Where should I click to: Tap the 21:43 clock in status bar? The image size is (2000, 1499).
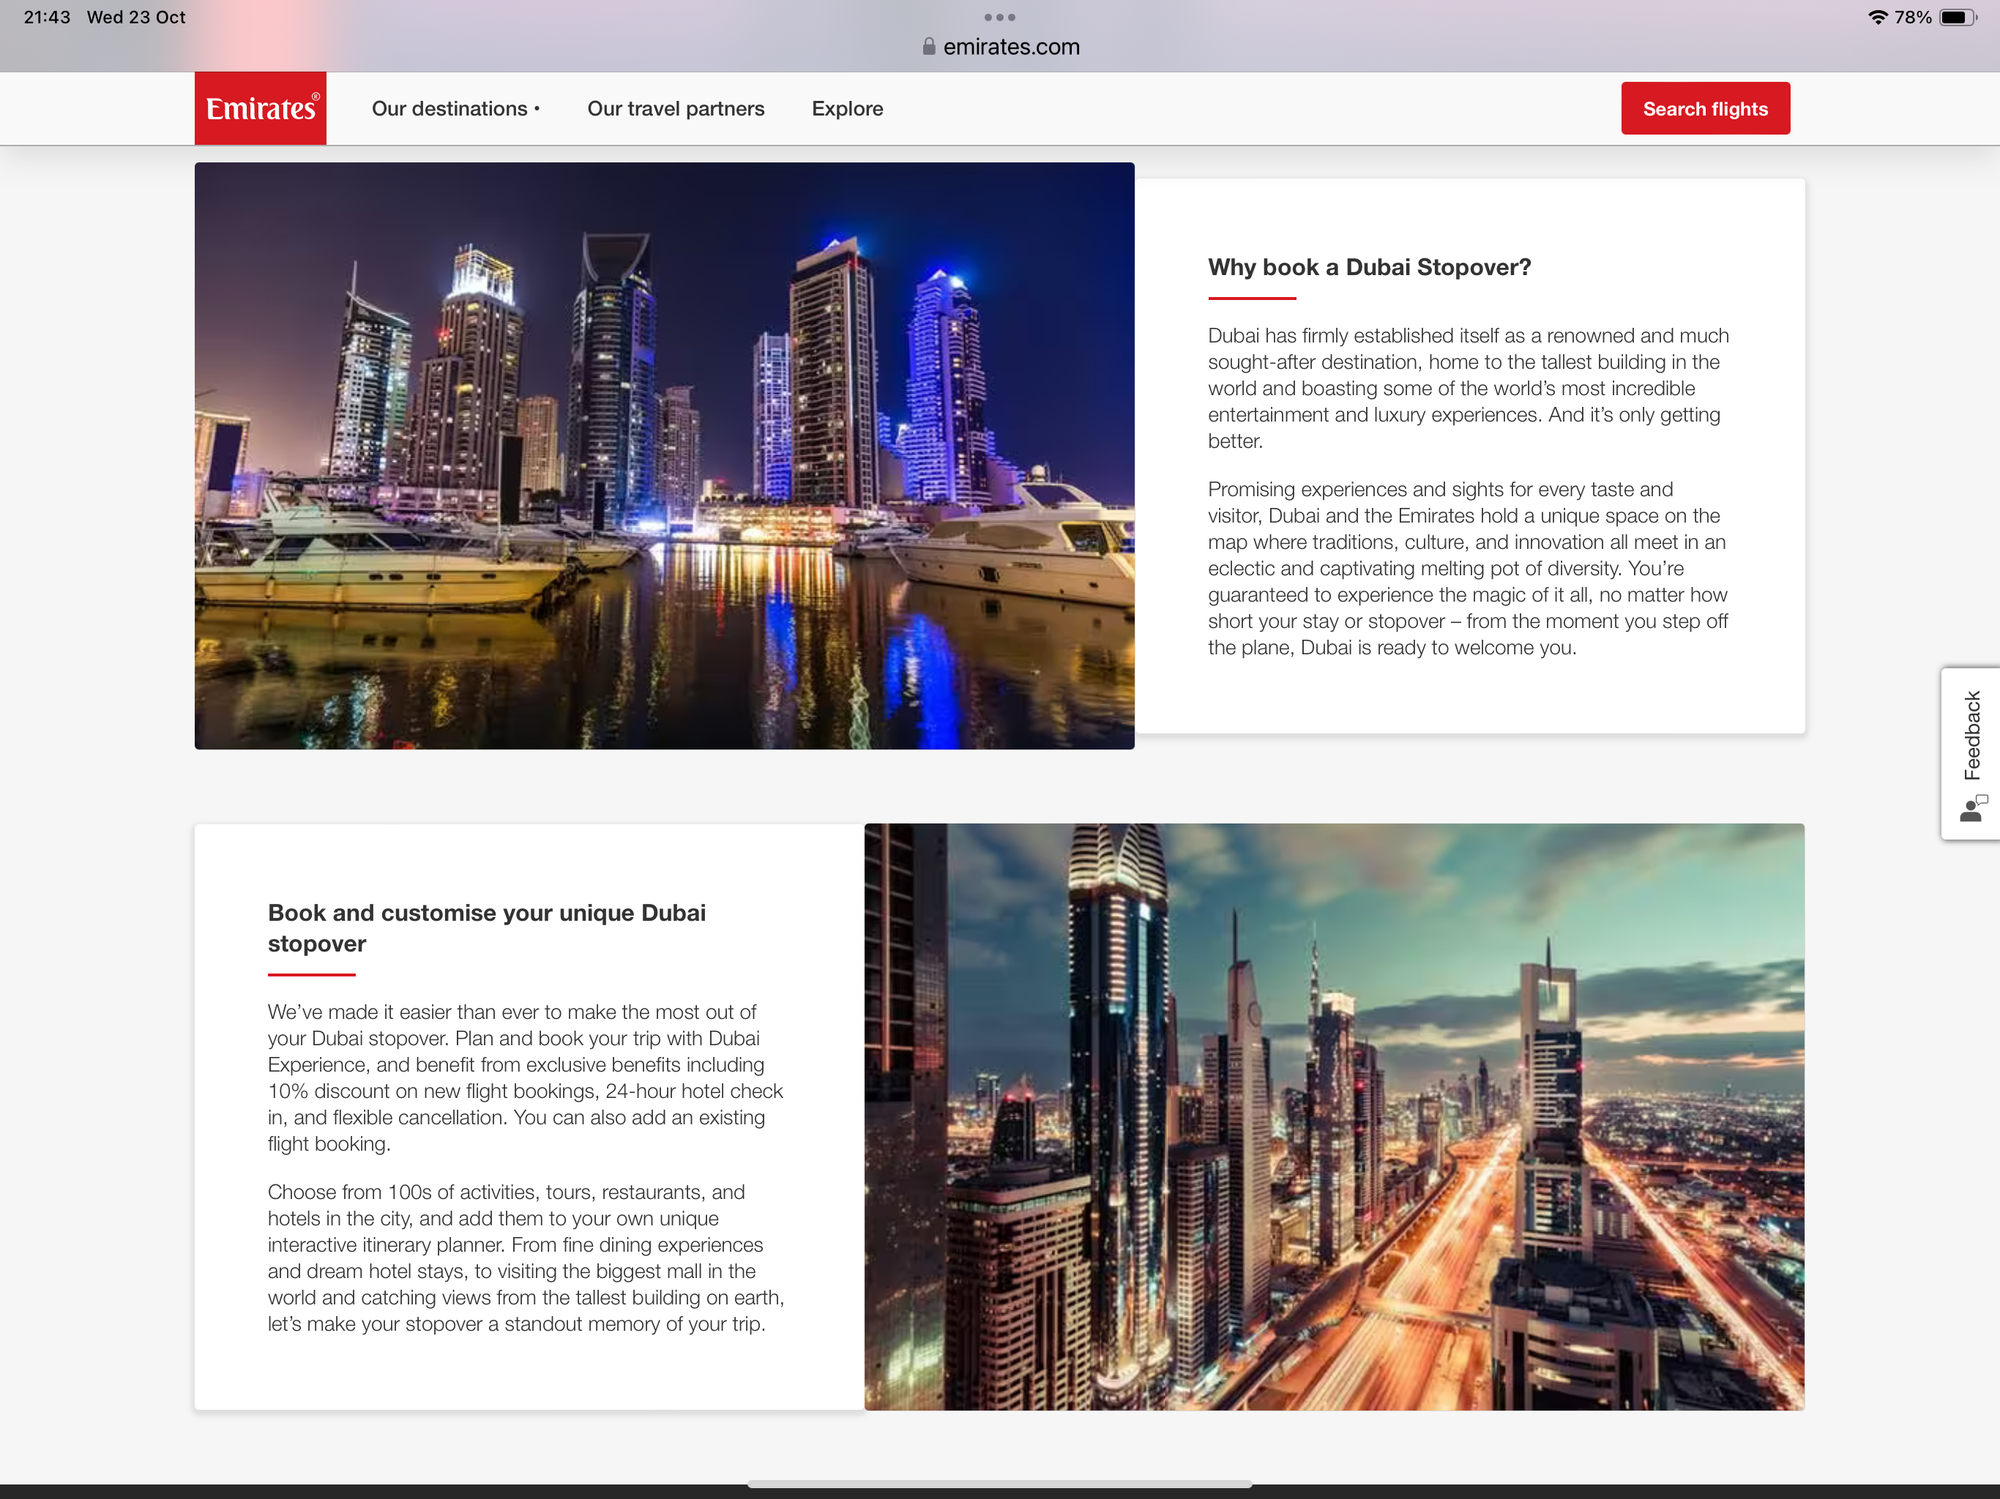point(47,17)
